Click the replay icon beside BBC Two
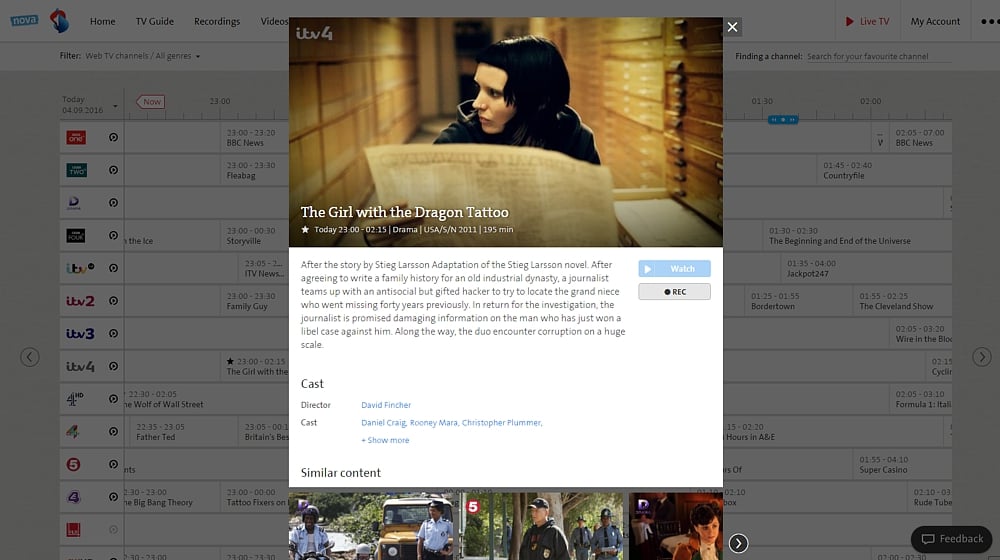 coord(114,170)
